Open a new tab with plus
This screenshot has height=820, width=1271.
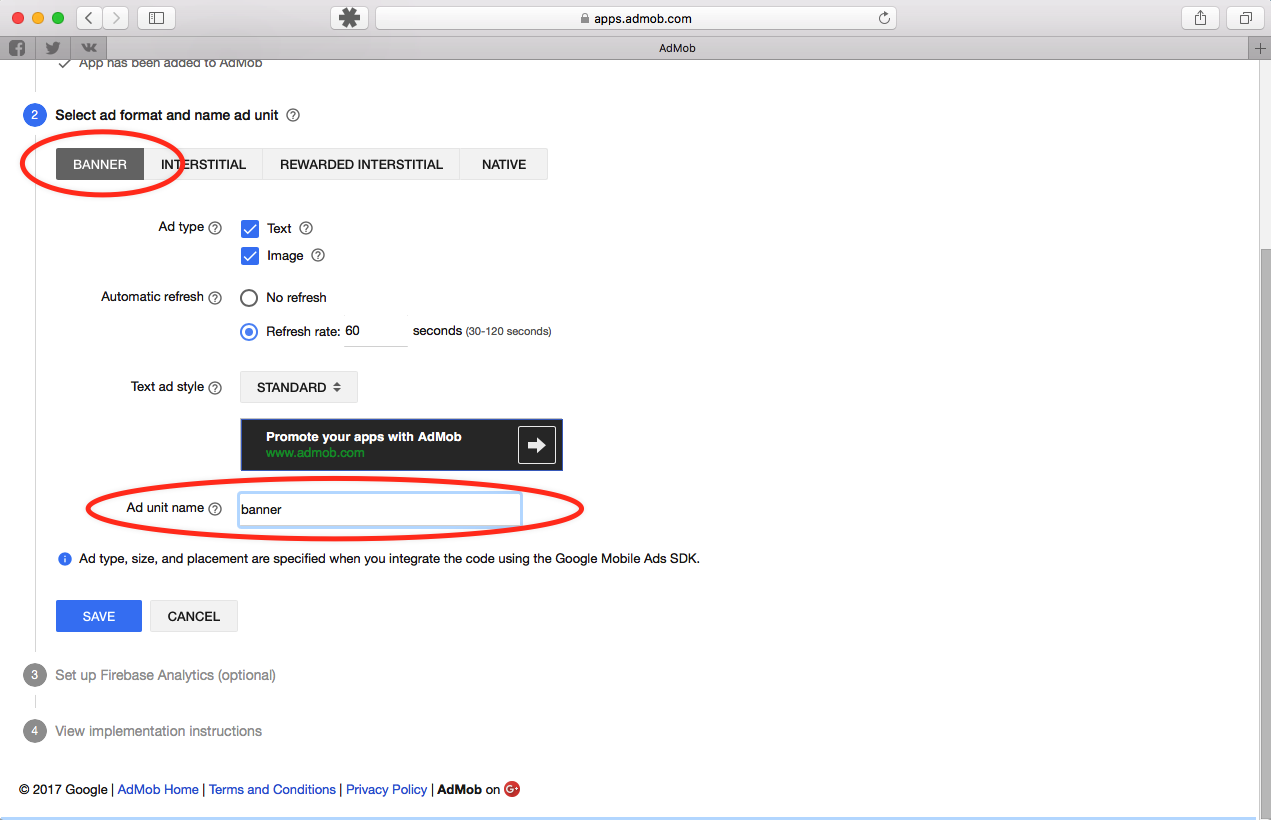[1260, 48]
